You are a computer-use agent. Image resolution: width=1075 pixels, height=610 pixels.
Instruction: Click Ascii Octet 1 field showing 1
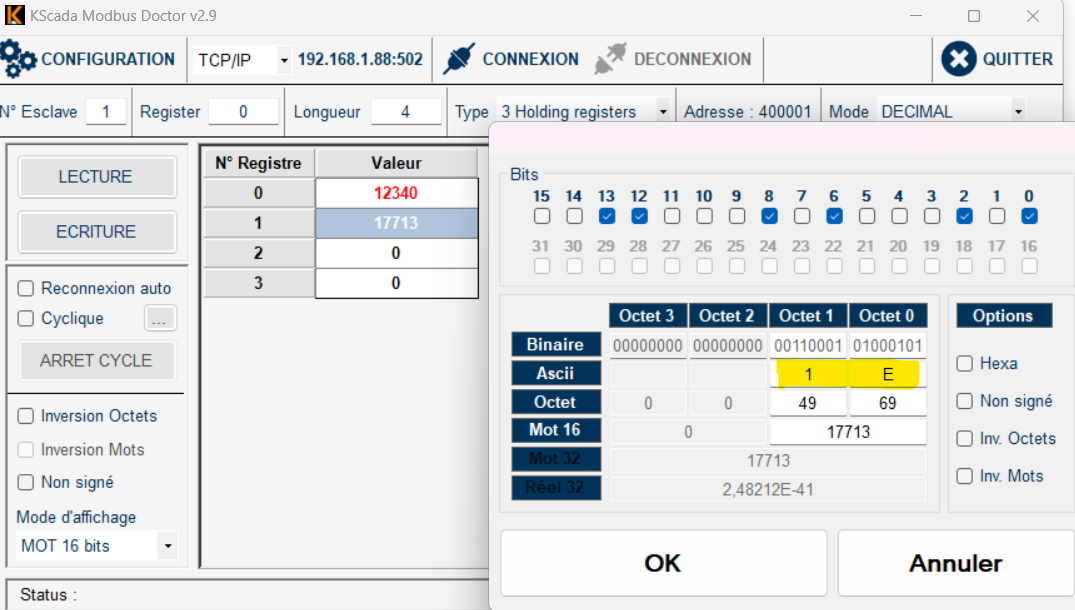808,374
